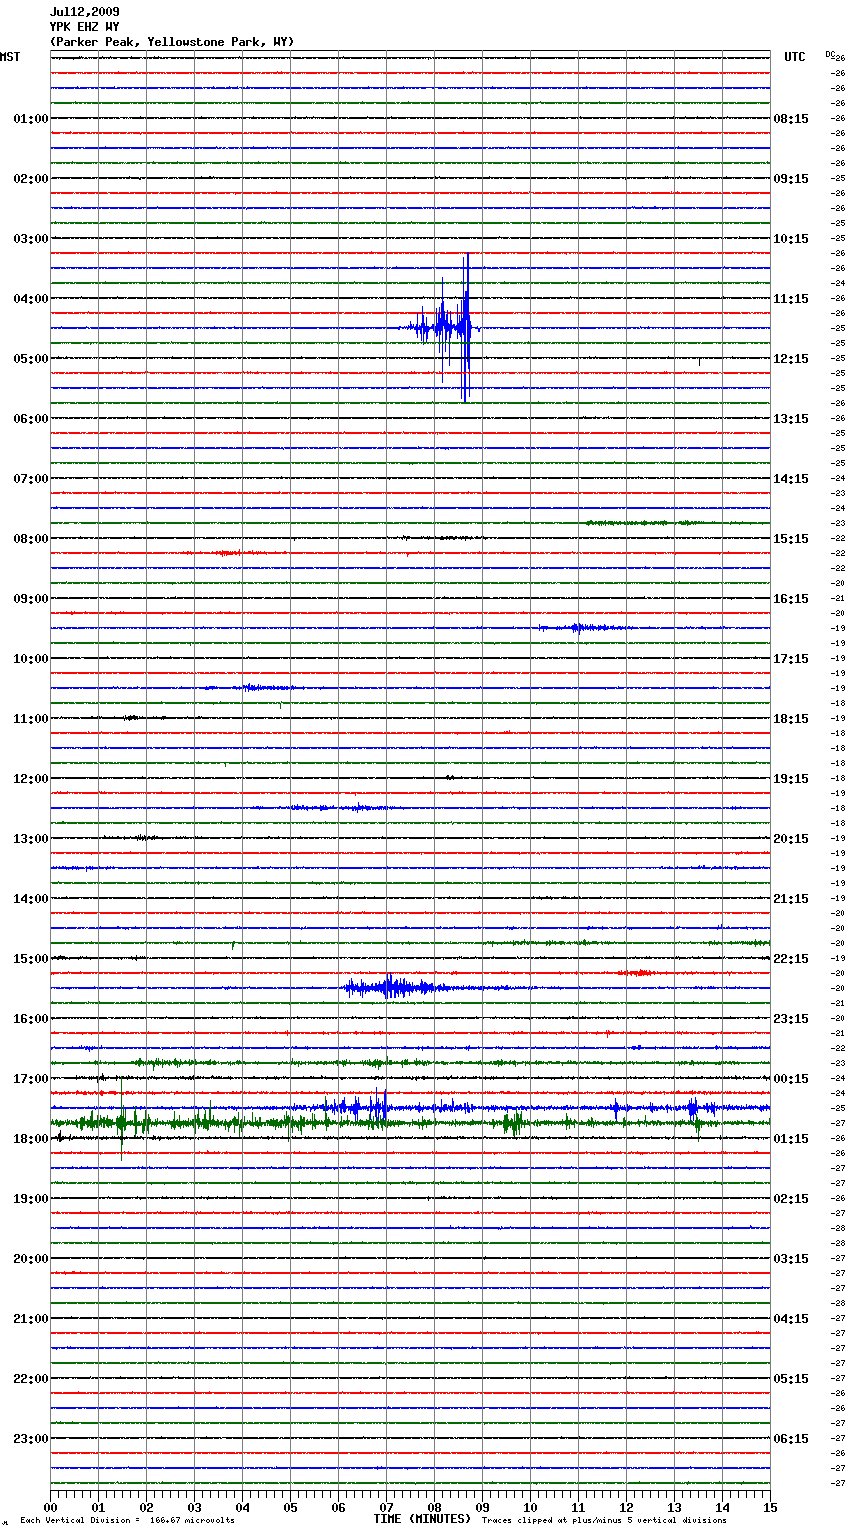
Task: Click the '15:00' MST hour label
Action: pyautogui.click(x=31, y=959)
